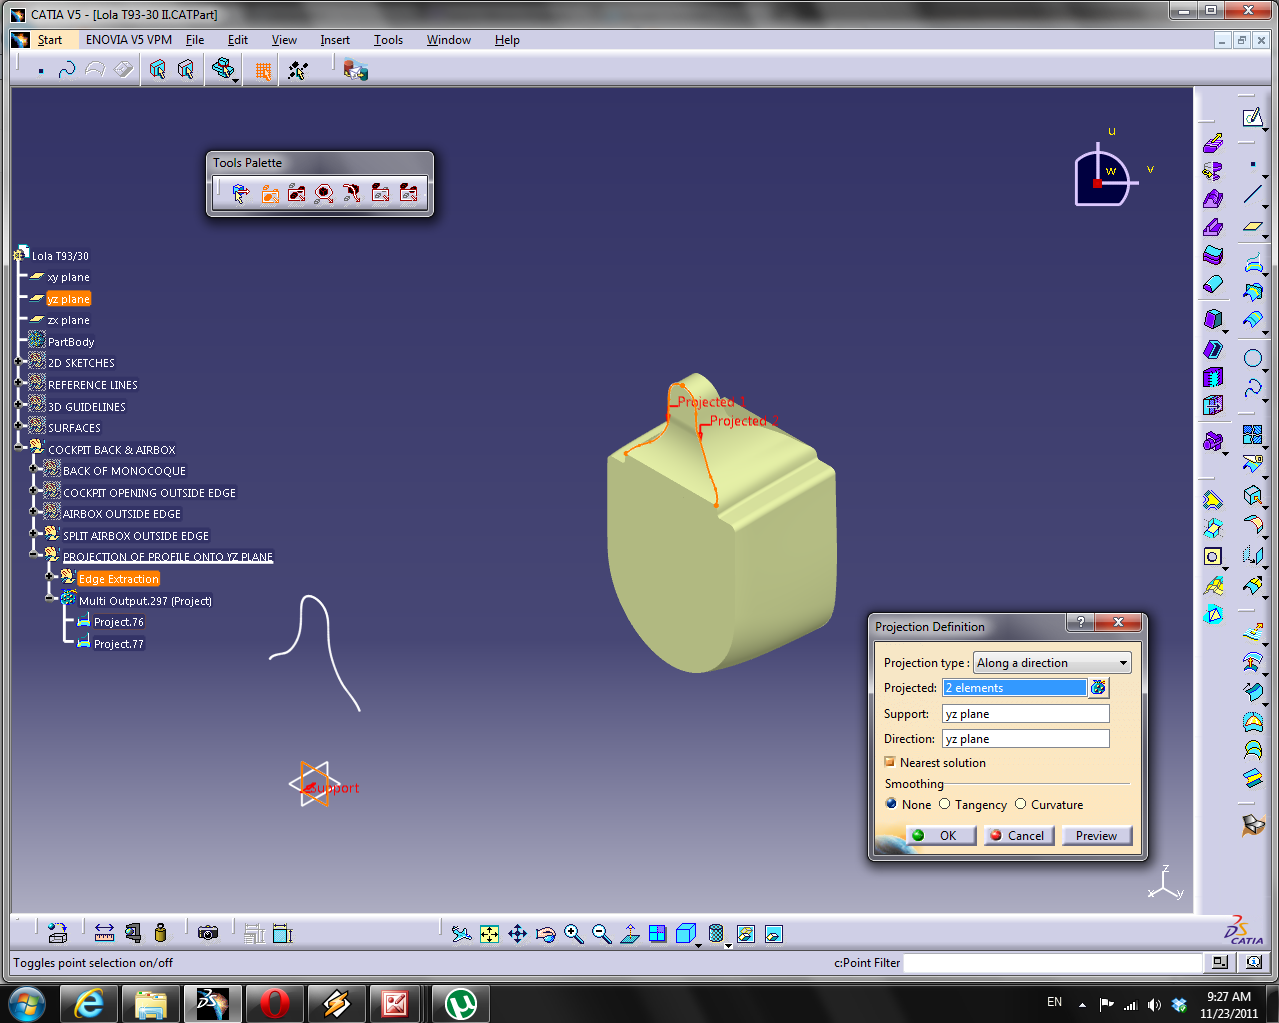Expand the REFERENCE LINES tree node
This screenshot has height=1023, width=1279.
point(18,383)
